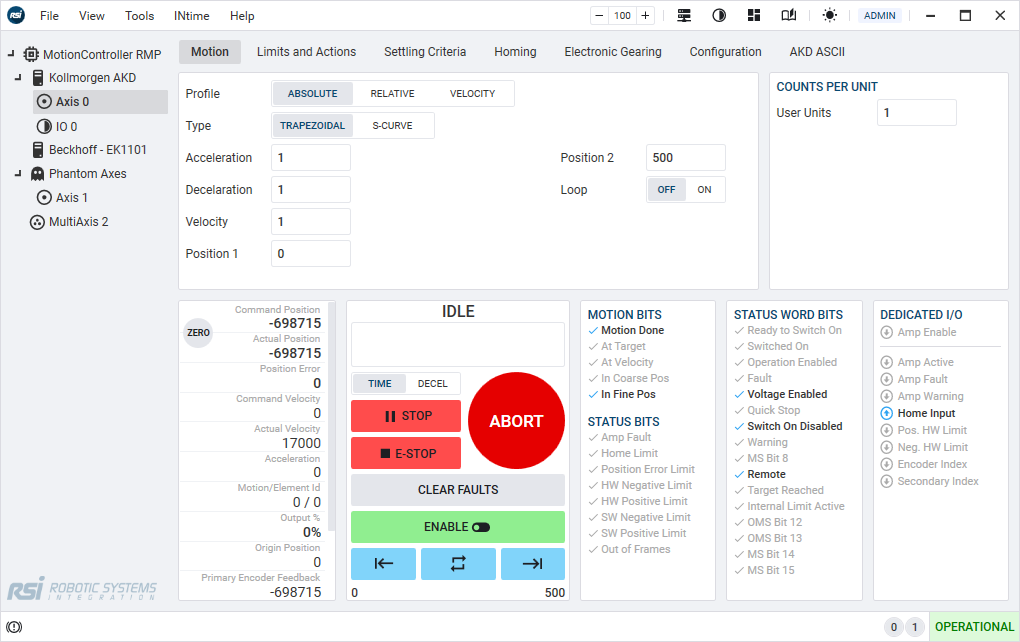Choose S-CURVE motion type
This screenshot has height=642, width=1020.
[392, 126]
